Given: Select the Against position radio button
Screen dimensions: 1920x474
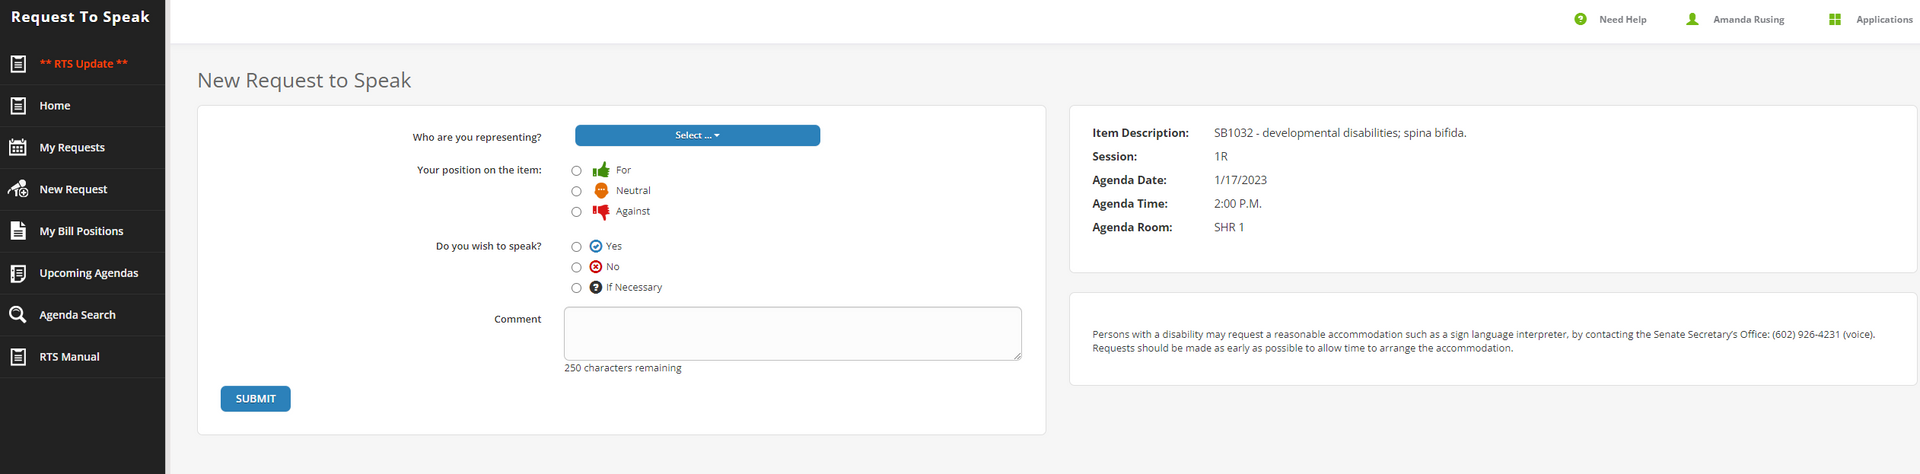Looking at the screenshot, I should 576,212.
